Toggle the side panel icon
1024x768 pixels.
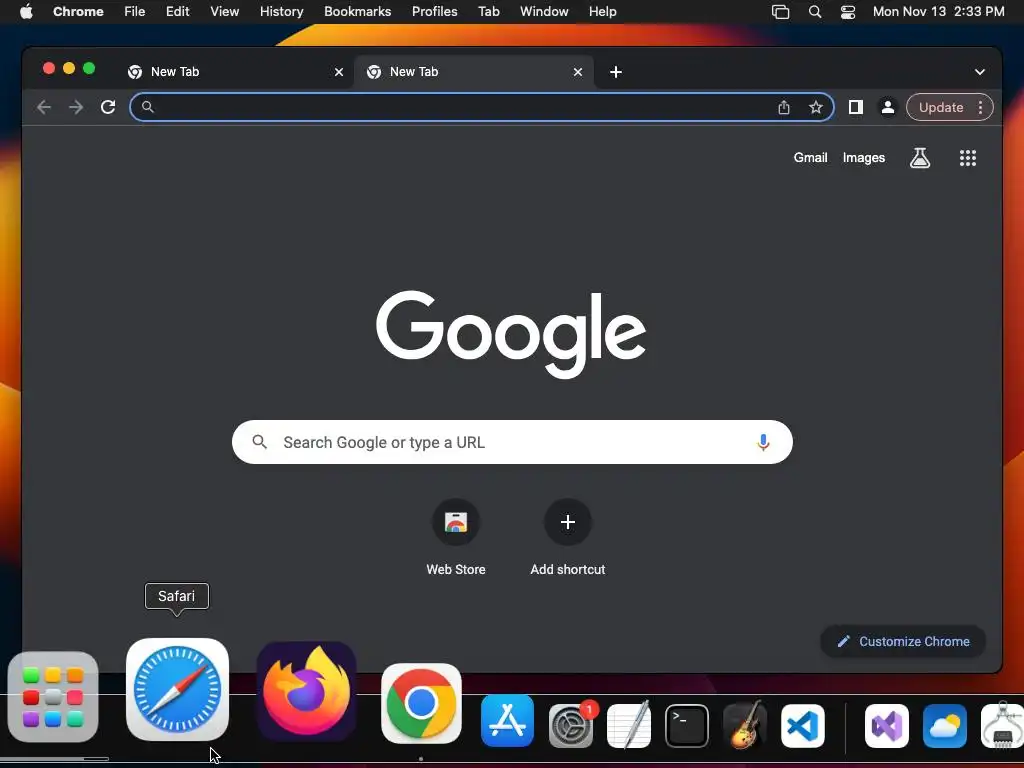[856, 107]
